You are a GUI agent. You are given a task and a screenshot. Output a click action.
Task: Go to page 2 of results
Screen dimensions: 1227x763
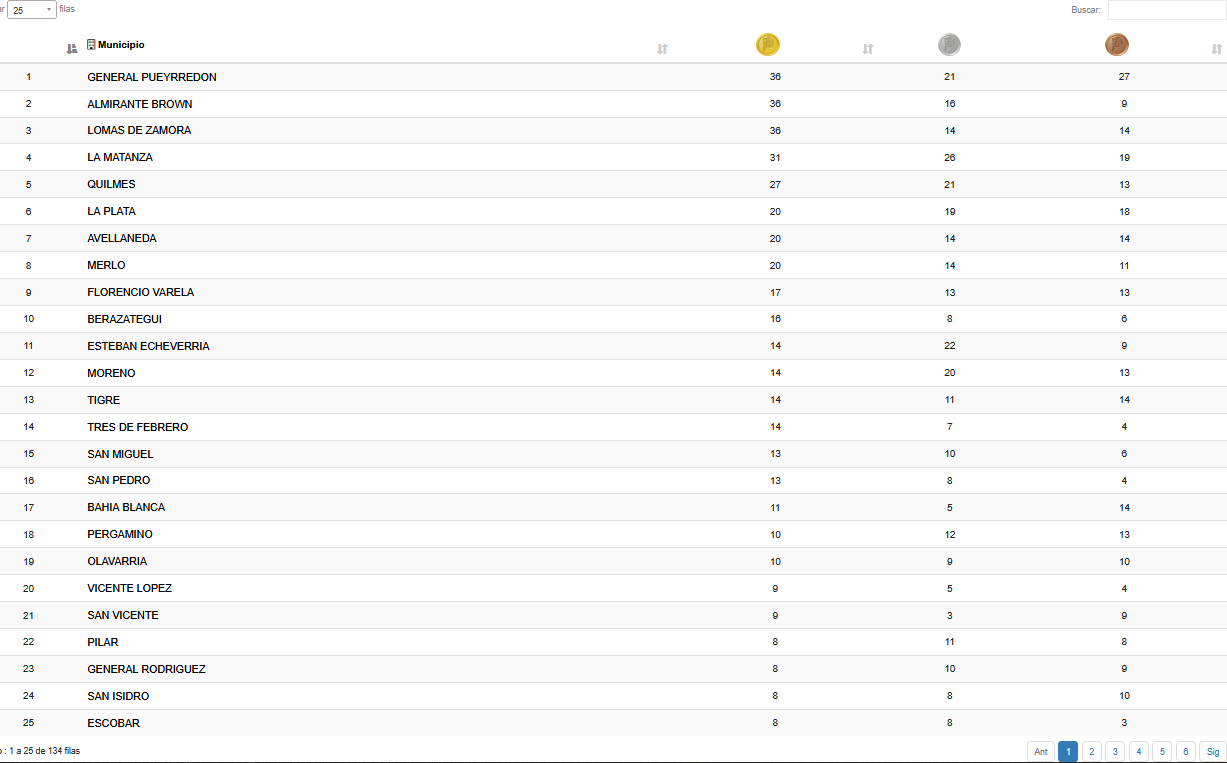1092,752
